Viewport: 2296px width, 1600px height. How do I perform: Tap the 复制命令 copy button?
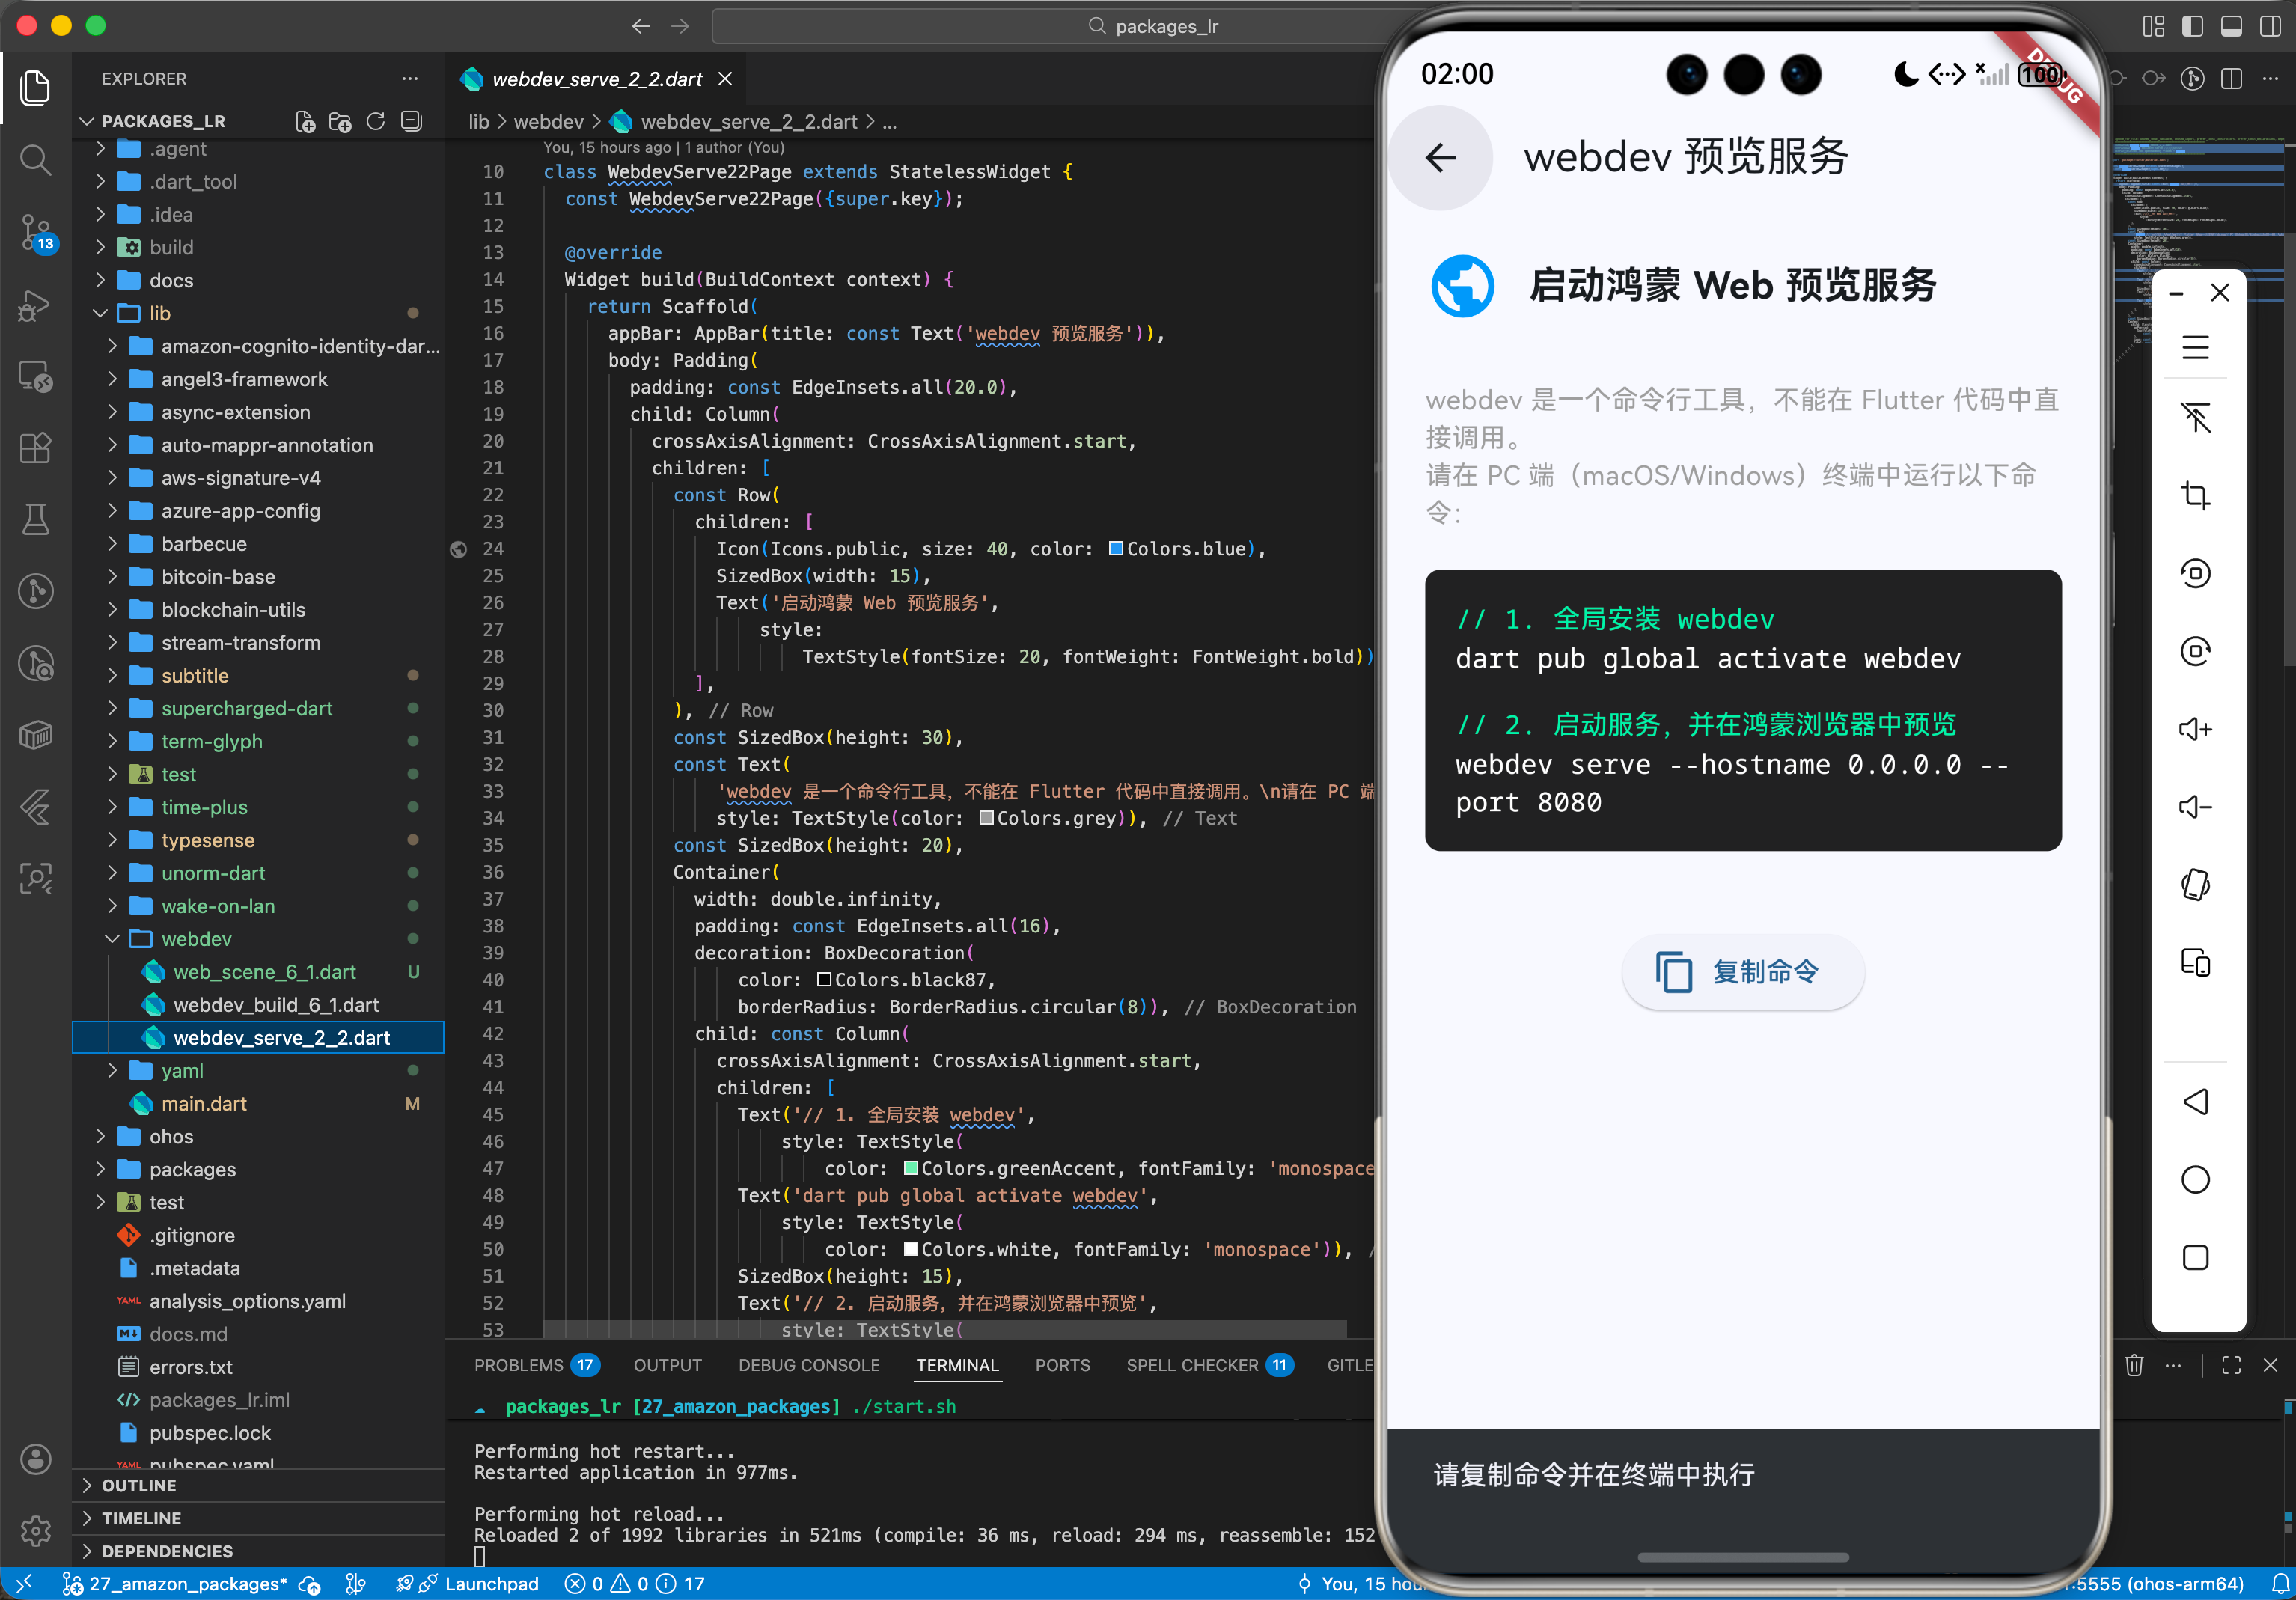(1742, 971)
